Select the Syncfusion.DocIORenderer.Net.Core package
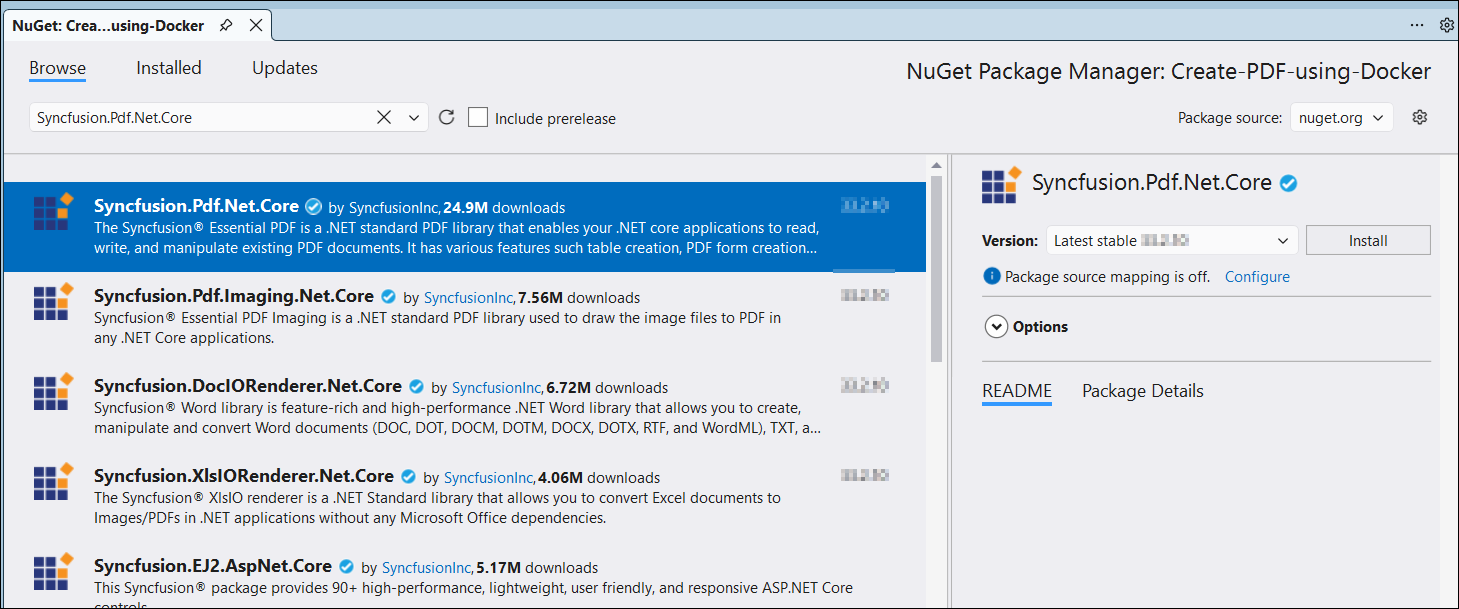The height and width of the screenshot is (609, 1459). tap(465, 406)
